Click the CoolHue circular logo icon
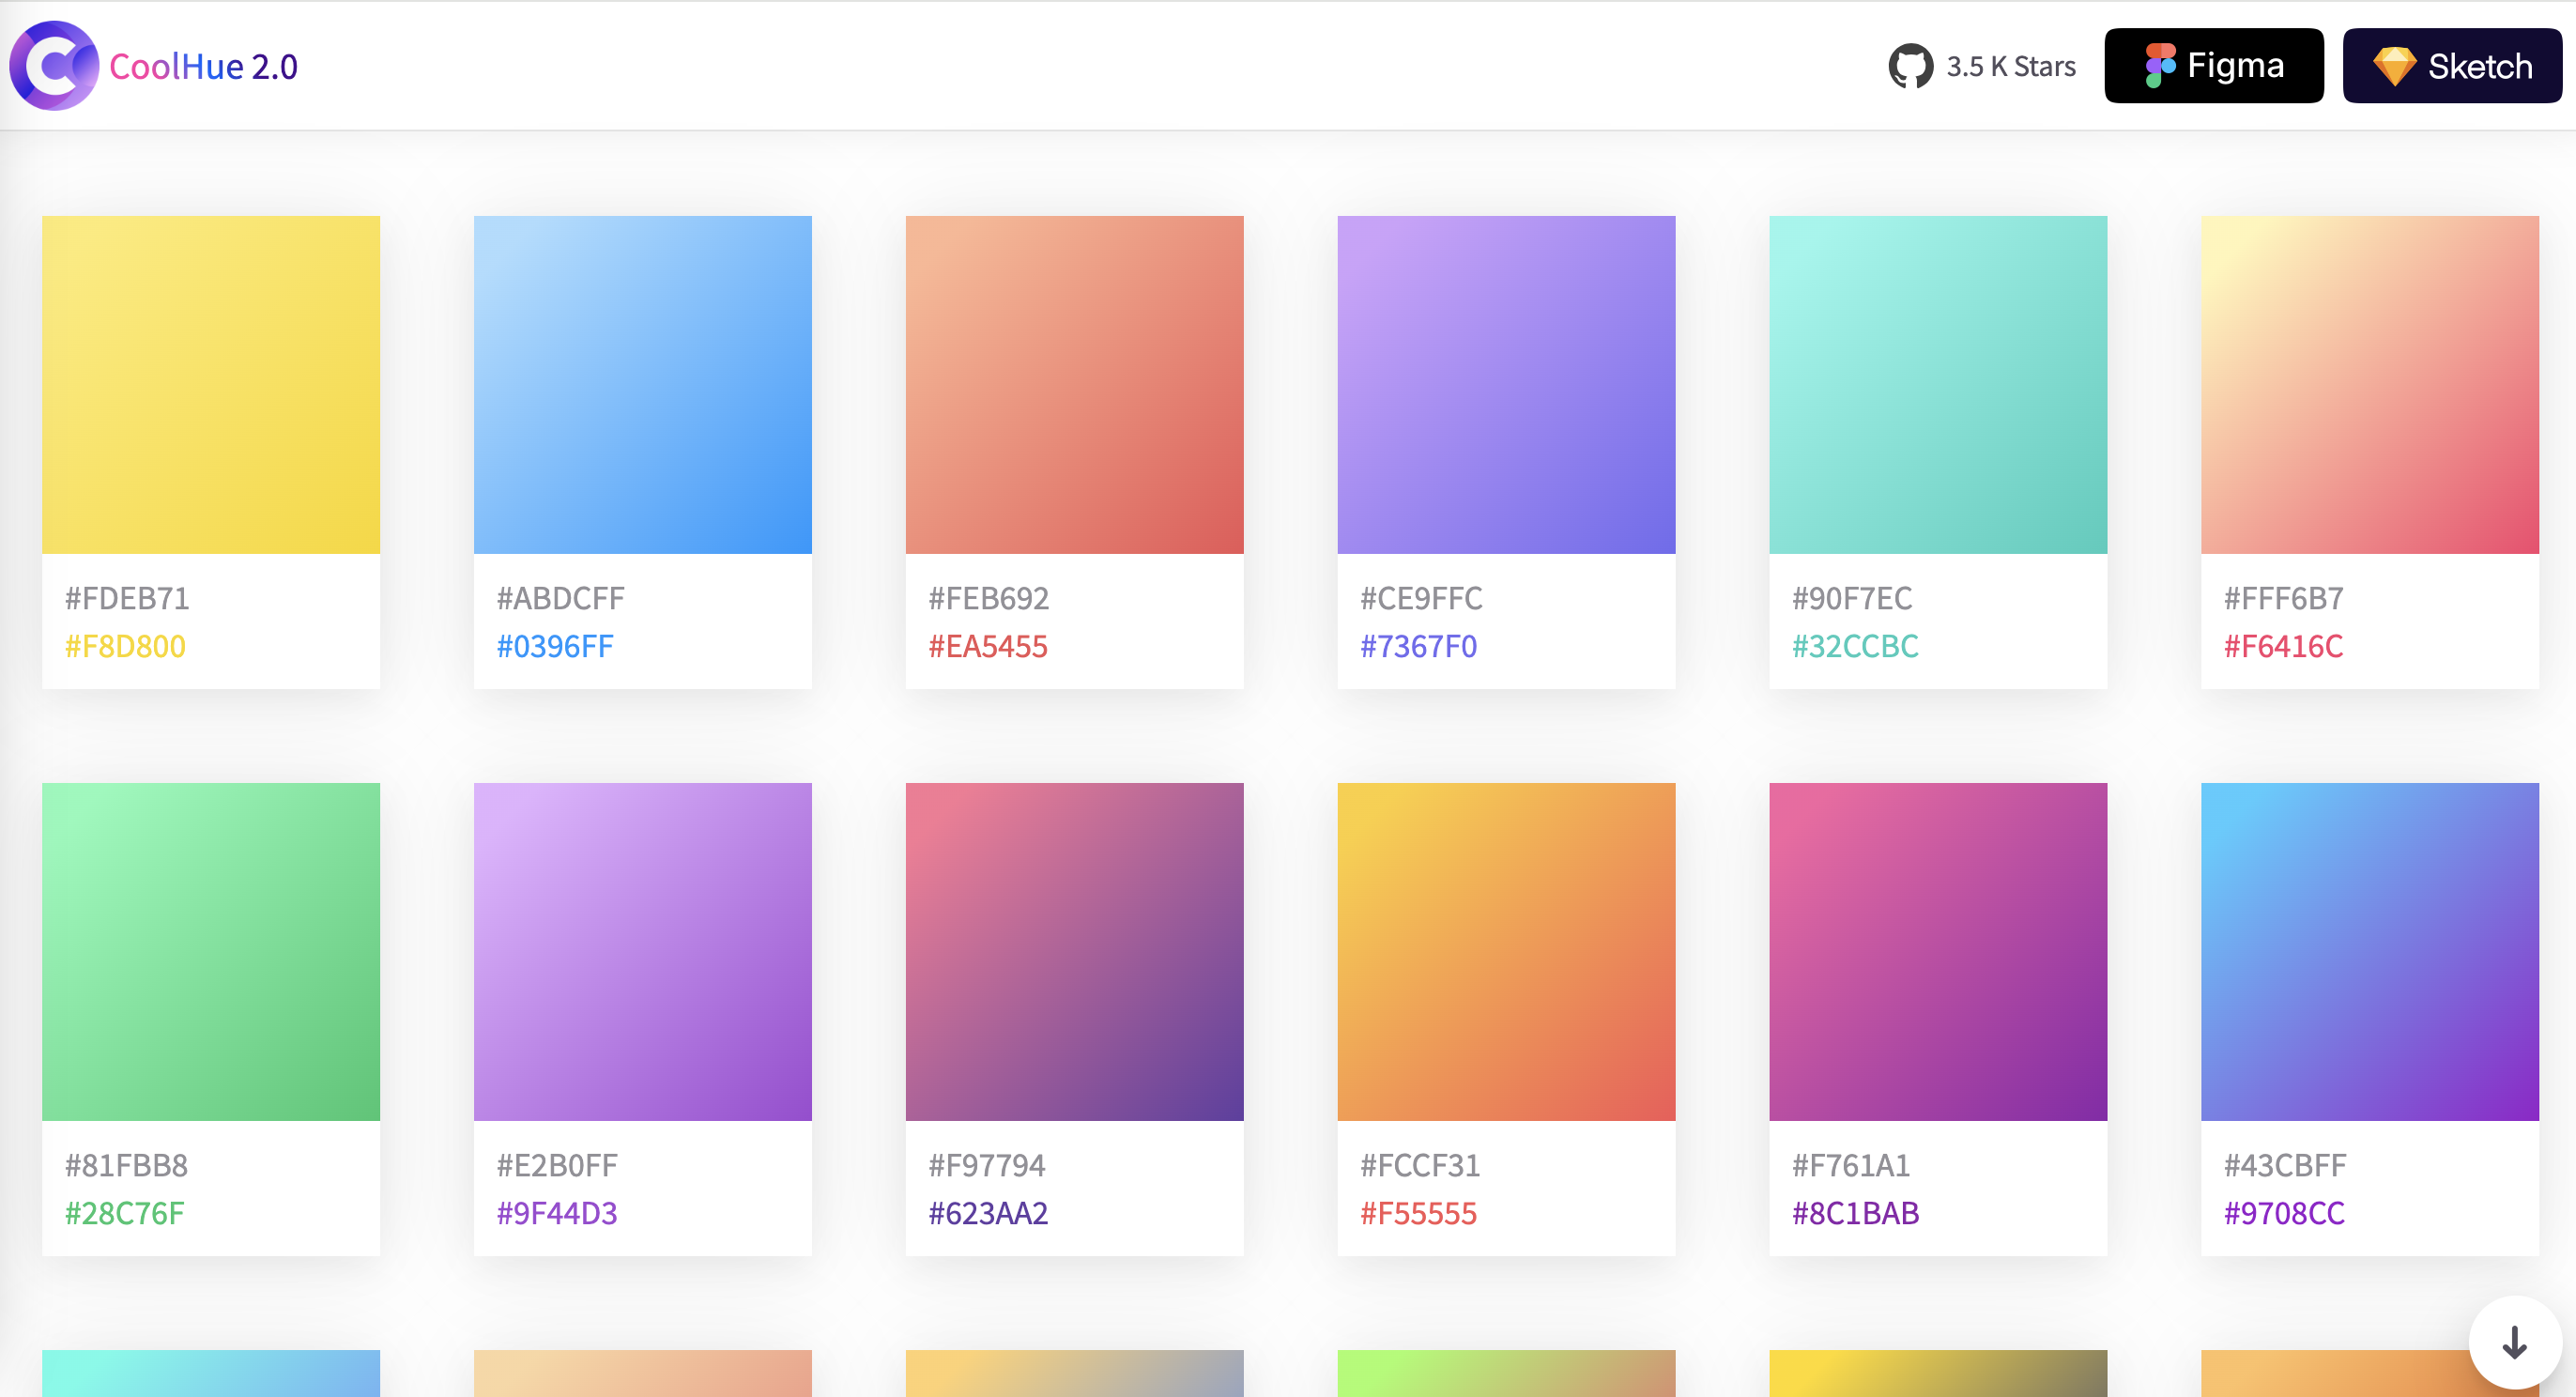This screenshot has height=1397, width=2576. tap(54, 66)
